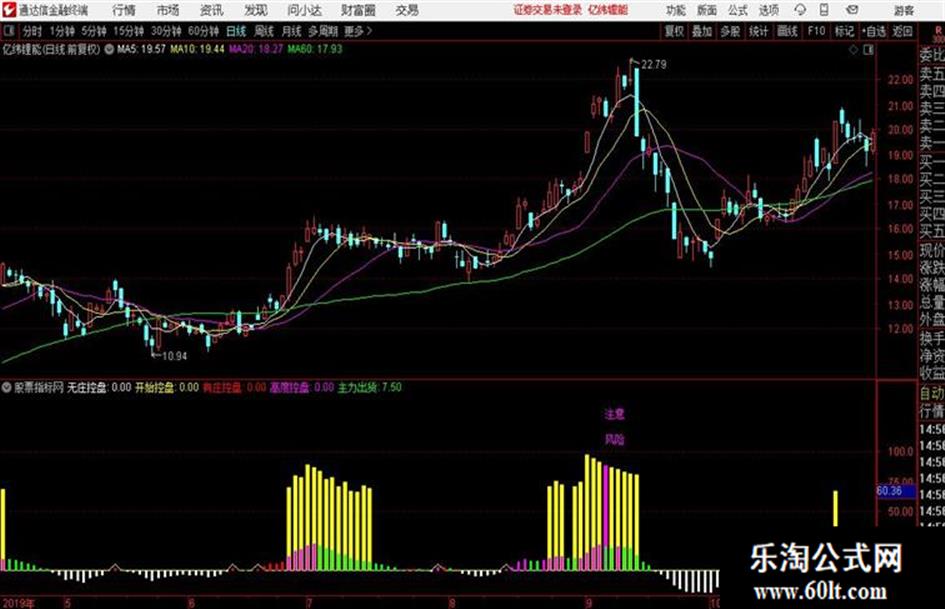
Task: Switch to the 分时 chart period
Action: [33, 31]
